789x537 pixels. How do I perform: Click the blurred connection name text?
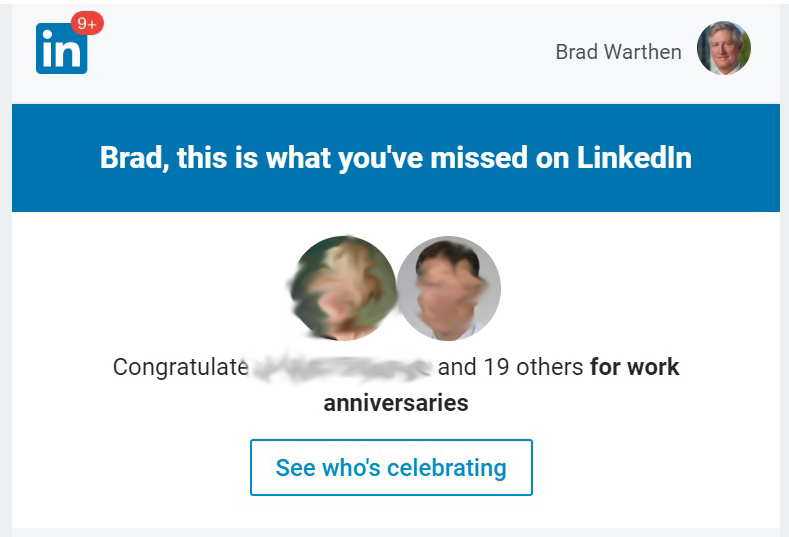point(341,368)
